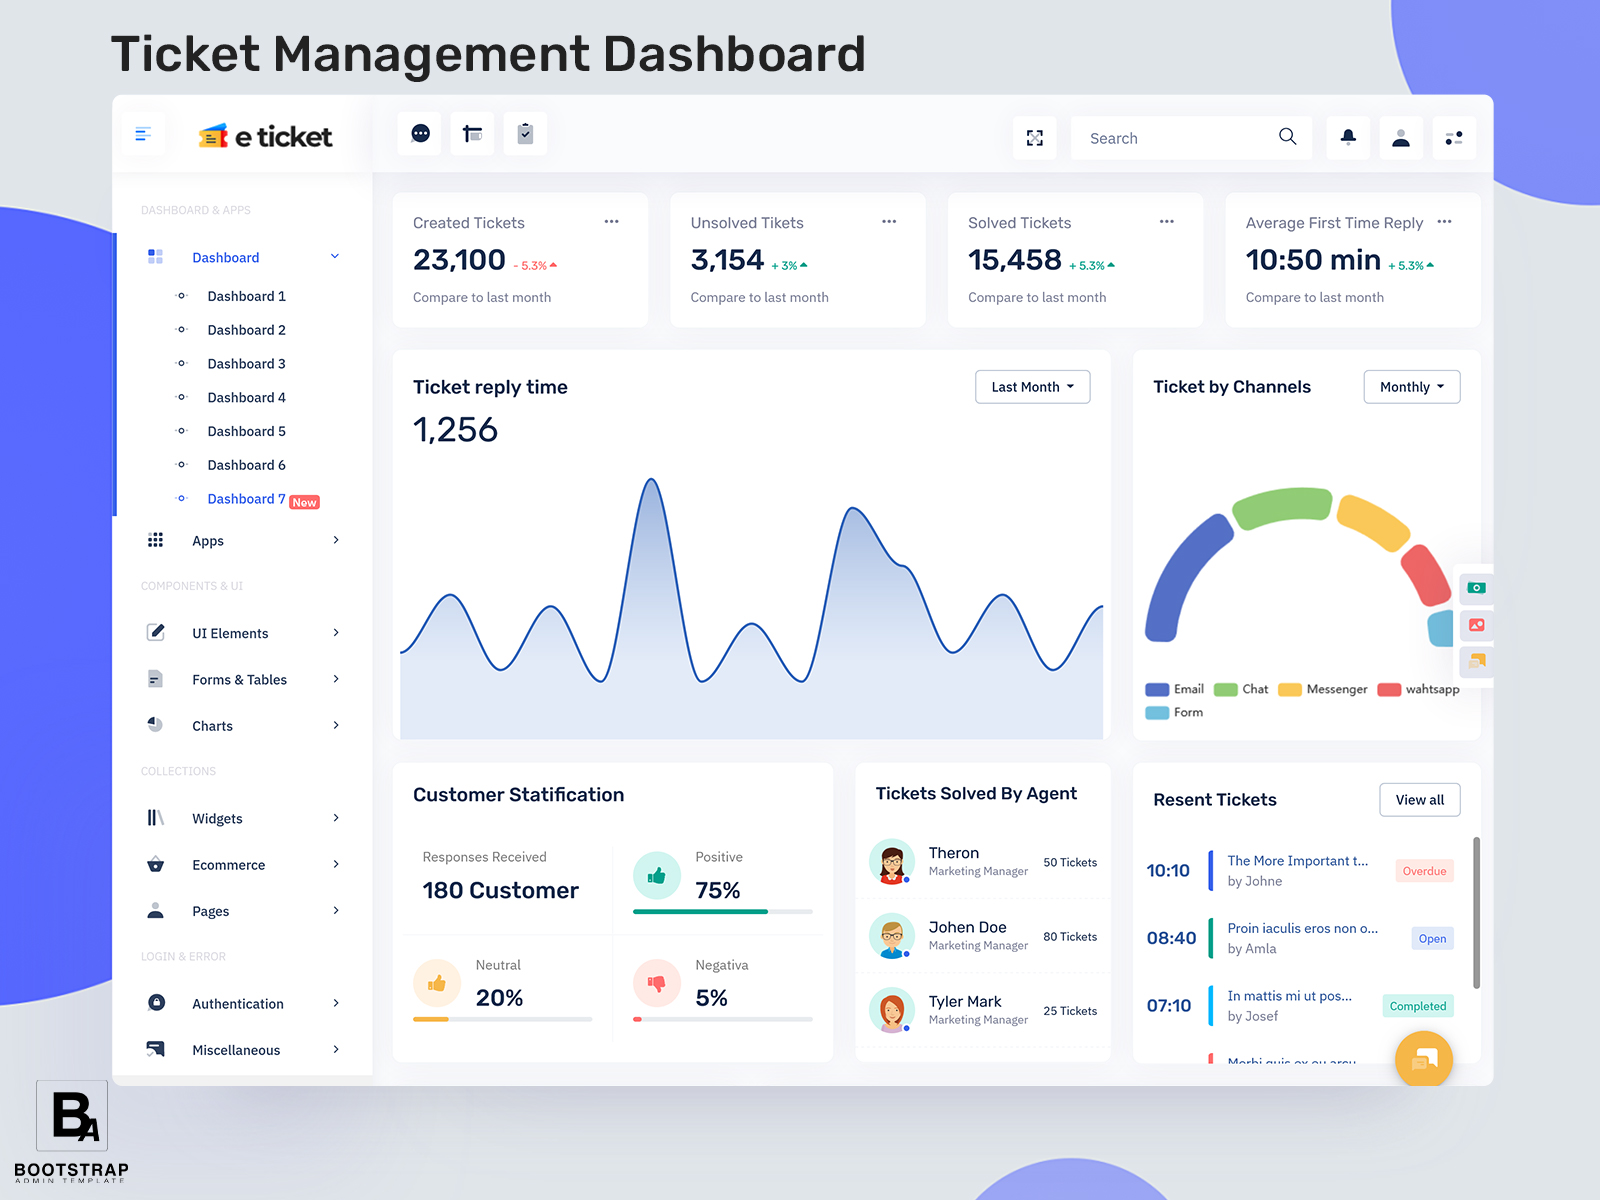Toggle Messenger legend swatch
This screenshot has height=1200, width=1600.
[1290, 689]
